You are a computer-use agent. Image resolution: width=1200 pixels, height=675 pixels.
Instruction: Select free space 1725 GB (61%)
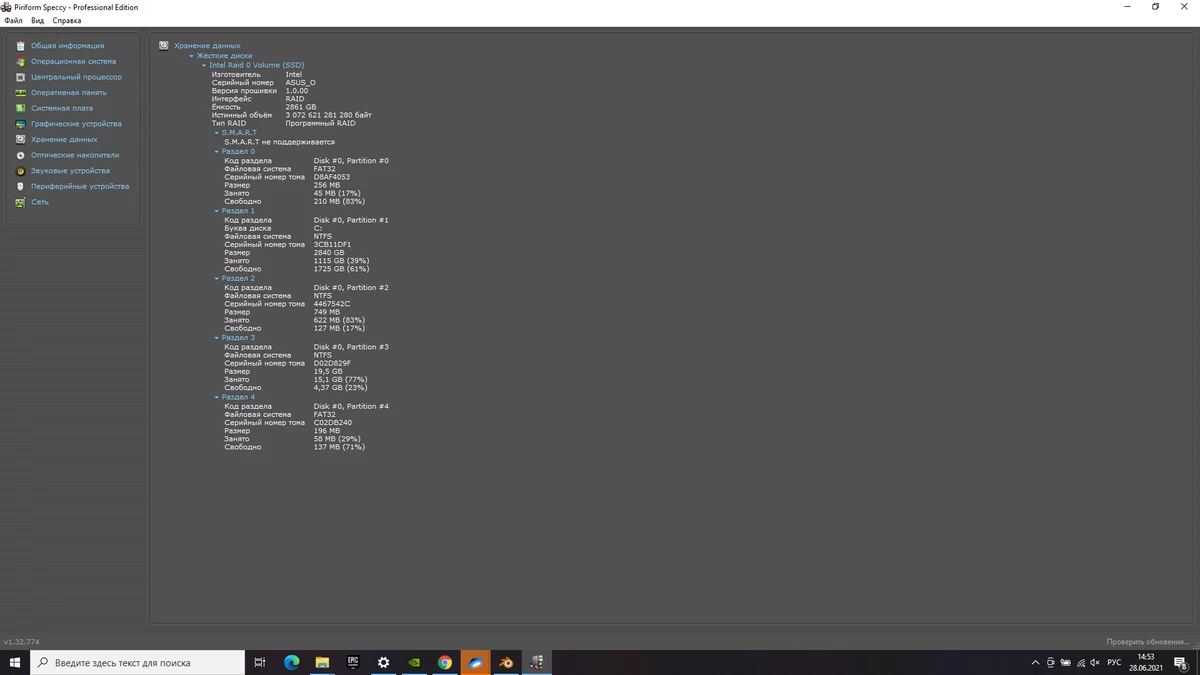pyautogui.click(x=341, y=269)
